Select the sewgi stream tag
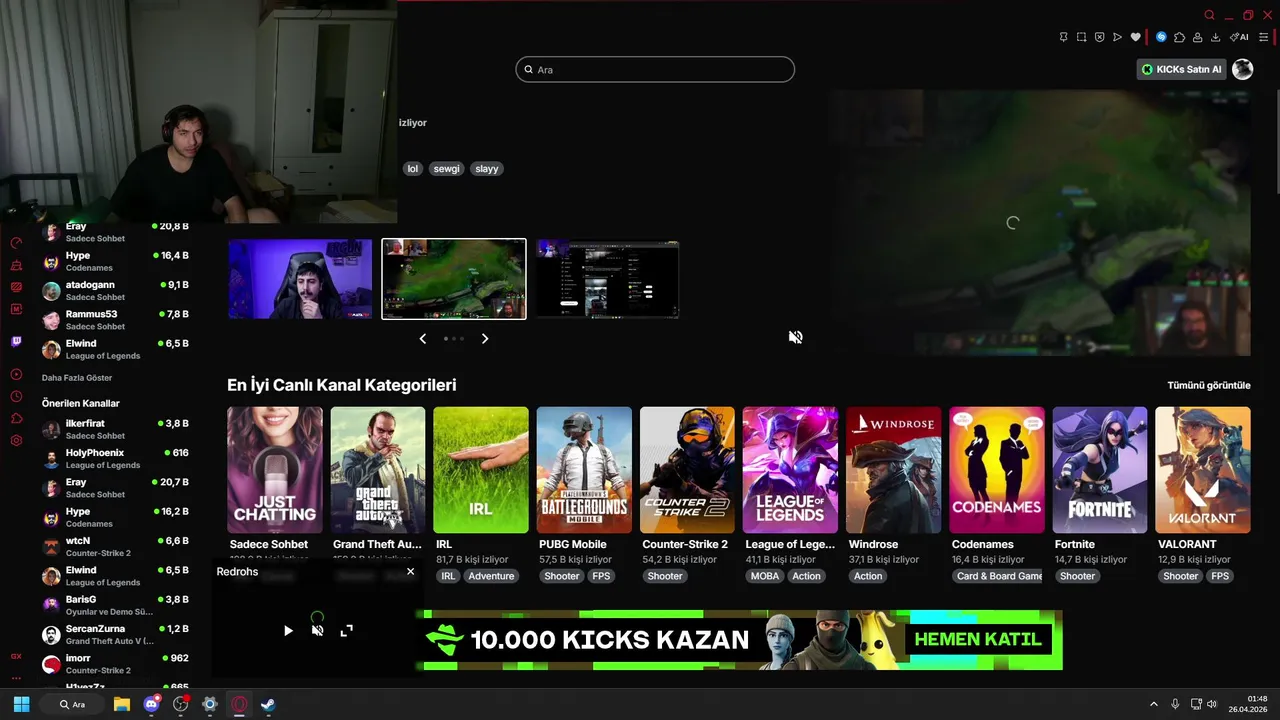 point(446,169)
